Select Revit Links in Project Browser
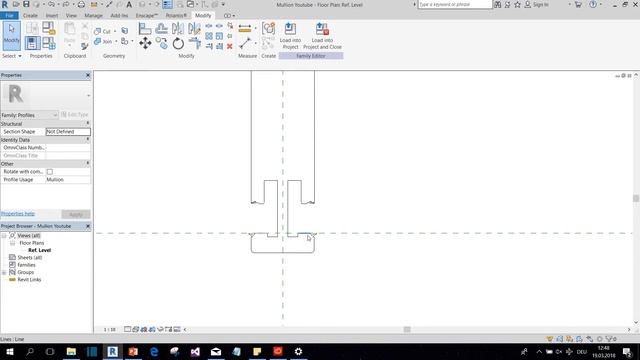The width and height of the screenshot is (640, 360). pyautogui.click(x=29, y=280)
